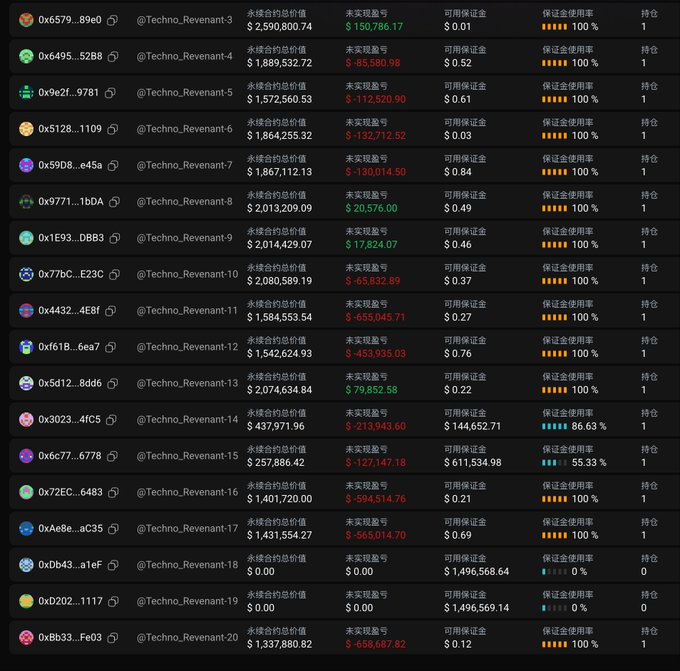680x671 pixels.
Task: Select tag @Techno_Revenant-10
Action: click(x=187, y=274)
